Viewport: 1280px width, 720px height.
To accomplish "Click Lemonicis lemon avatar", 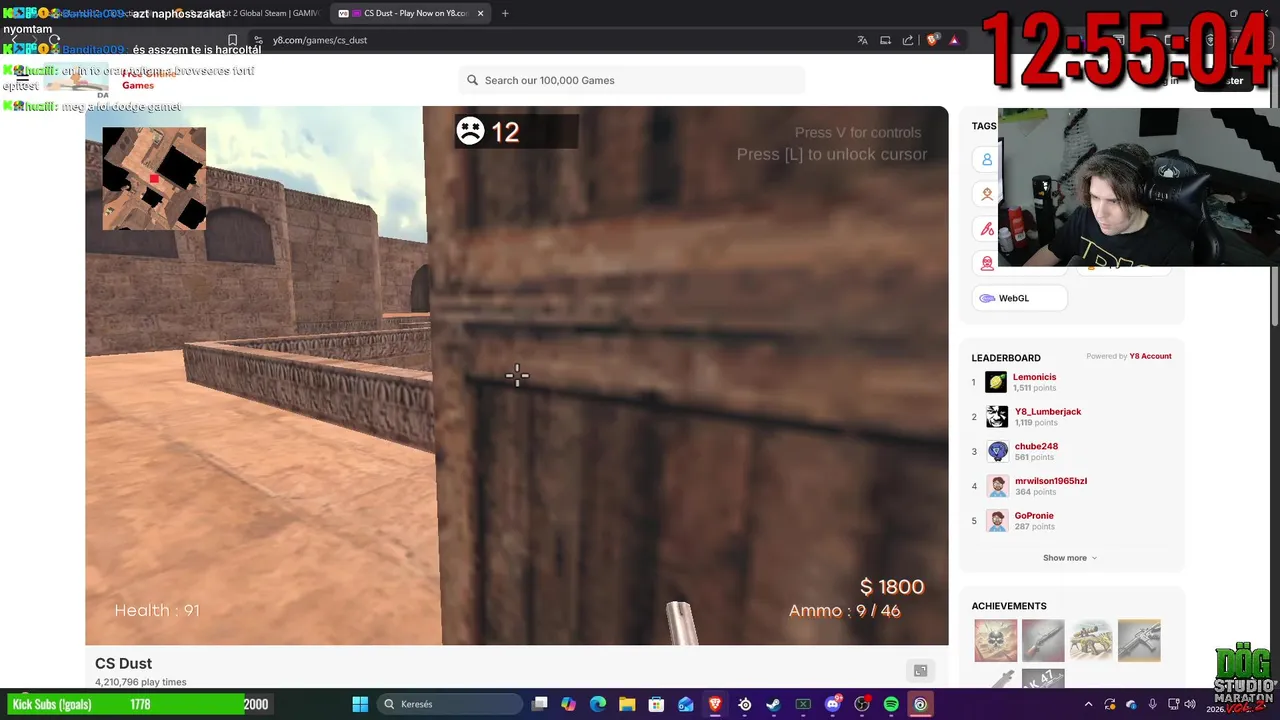I will point(996,382).
